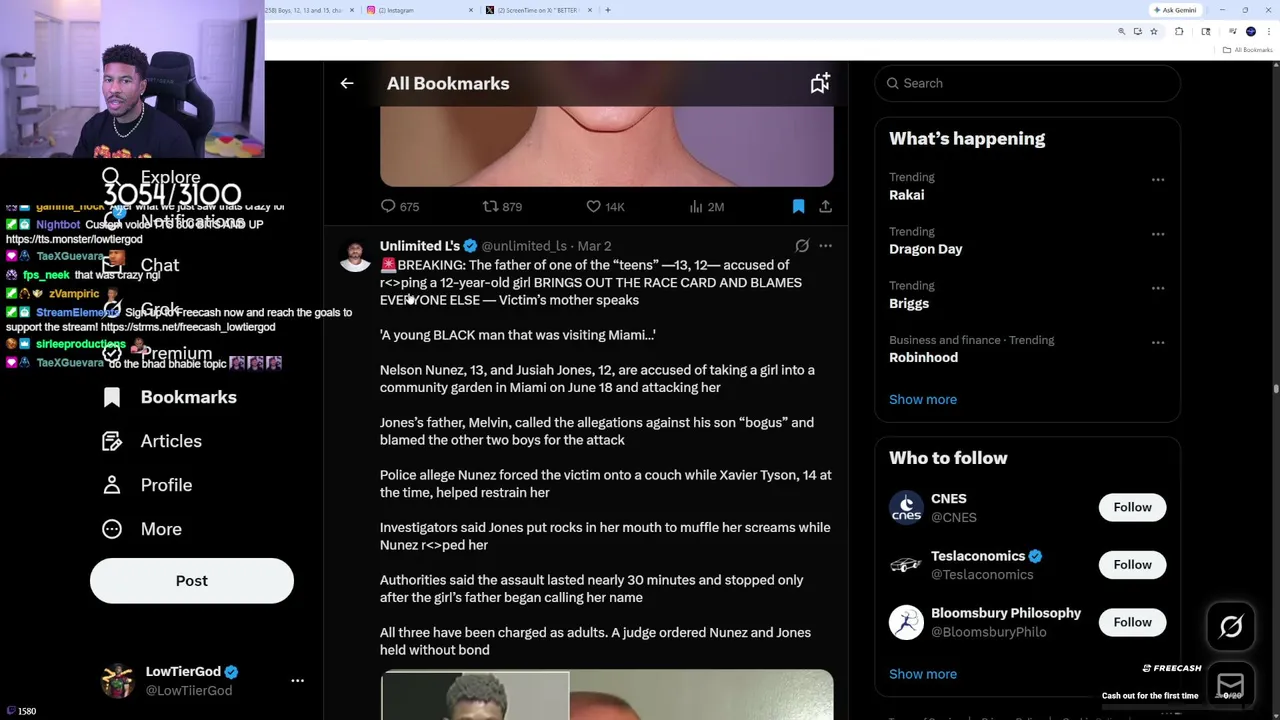Screen dimensions: 1280x720
Task: Open Articles in the sidebar
Action: pyautogui.click(x=152, y=441)
